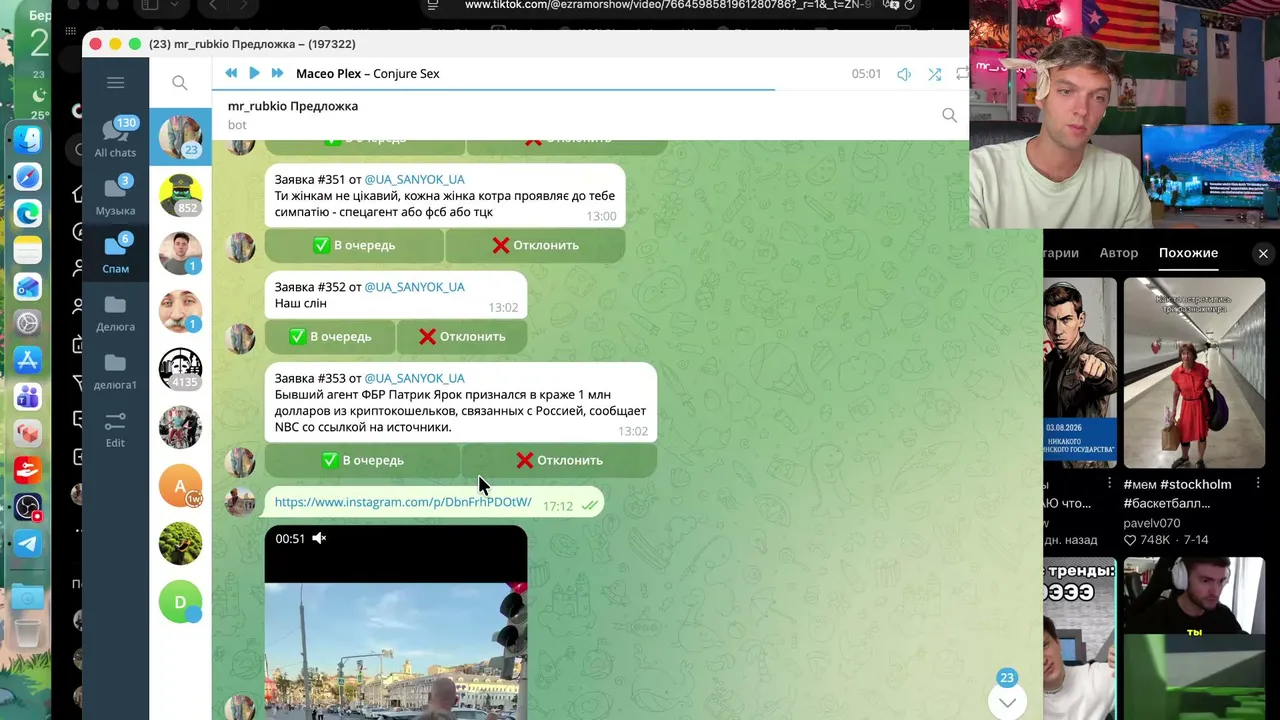Switch to the Похожие tab in TikTok

[x=1188, y=253]
